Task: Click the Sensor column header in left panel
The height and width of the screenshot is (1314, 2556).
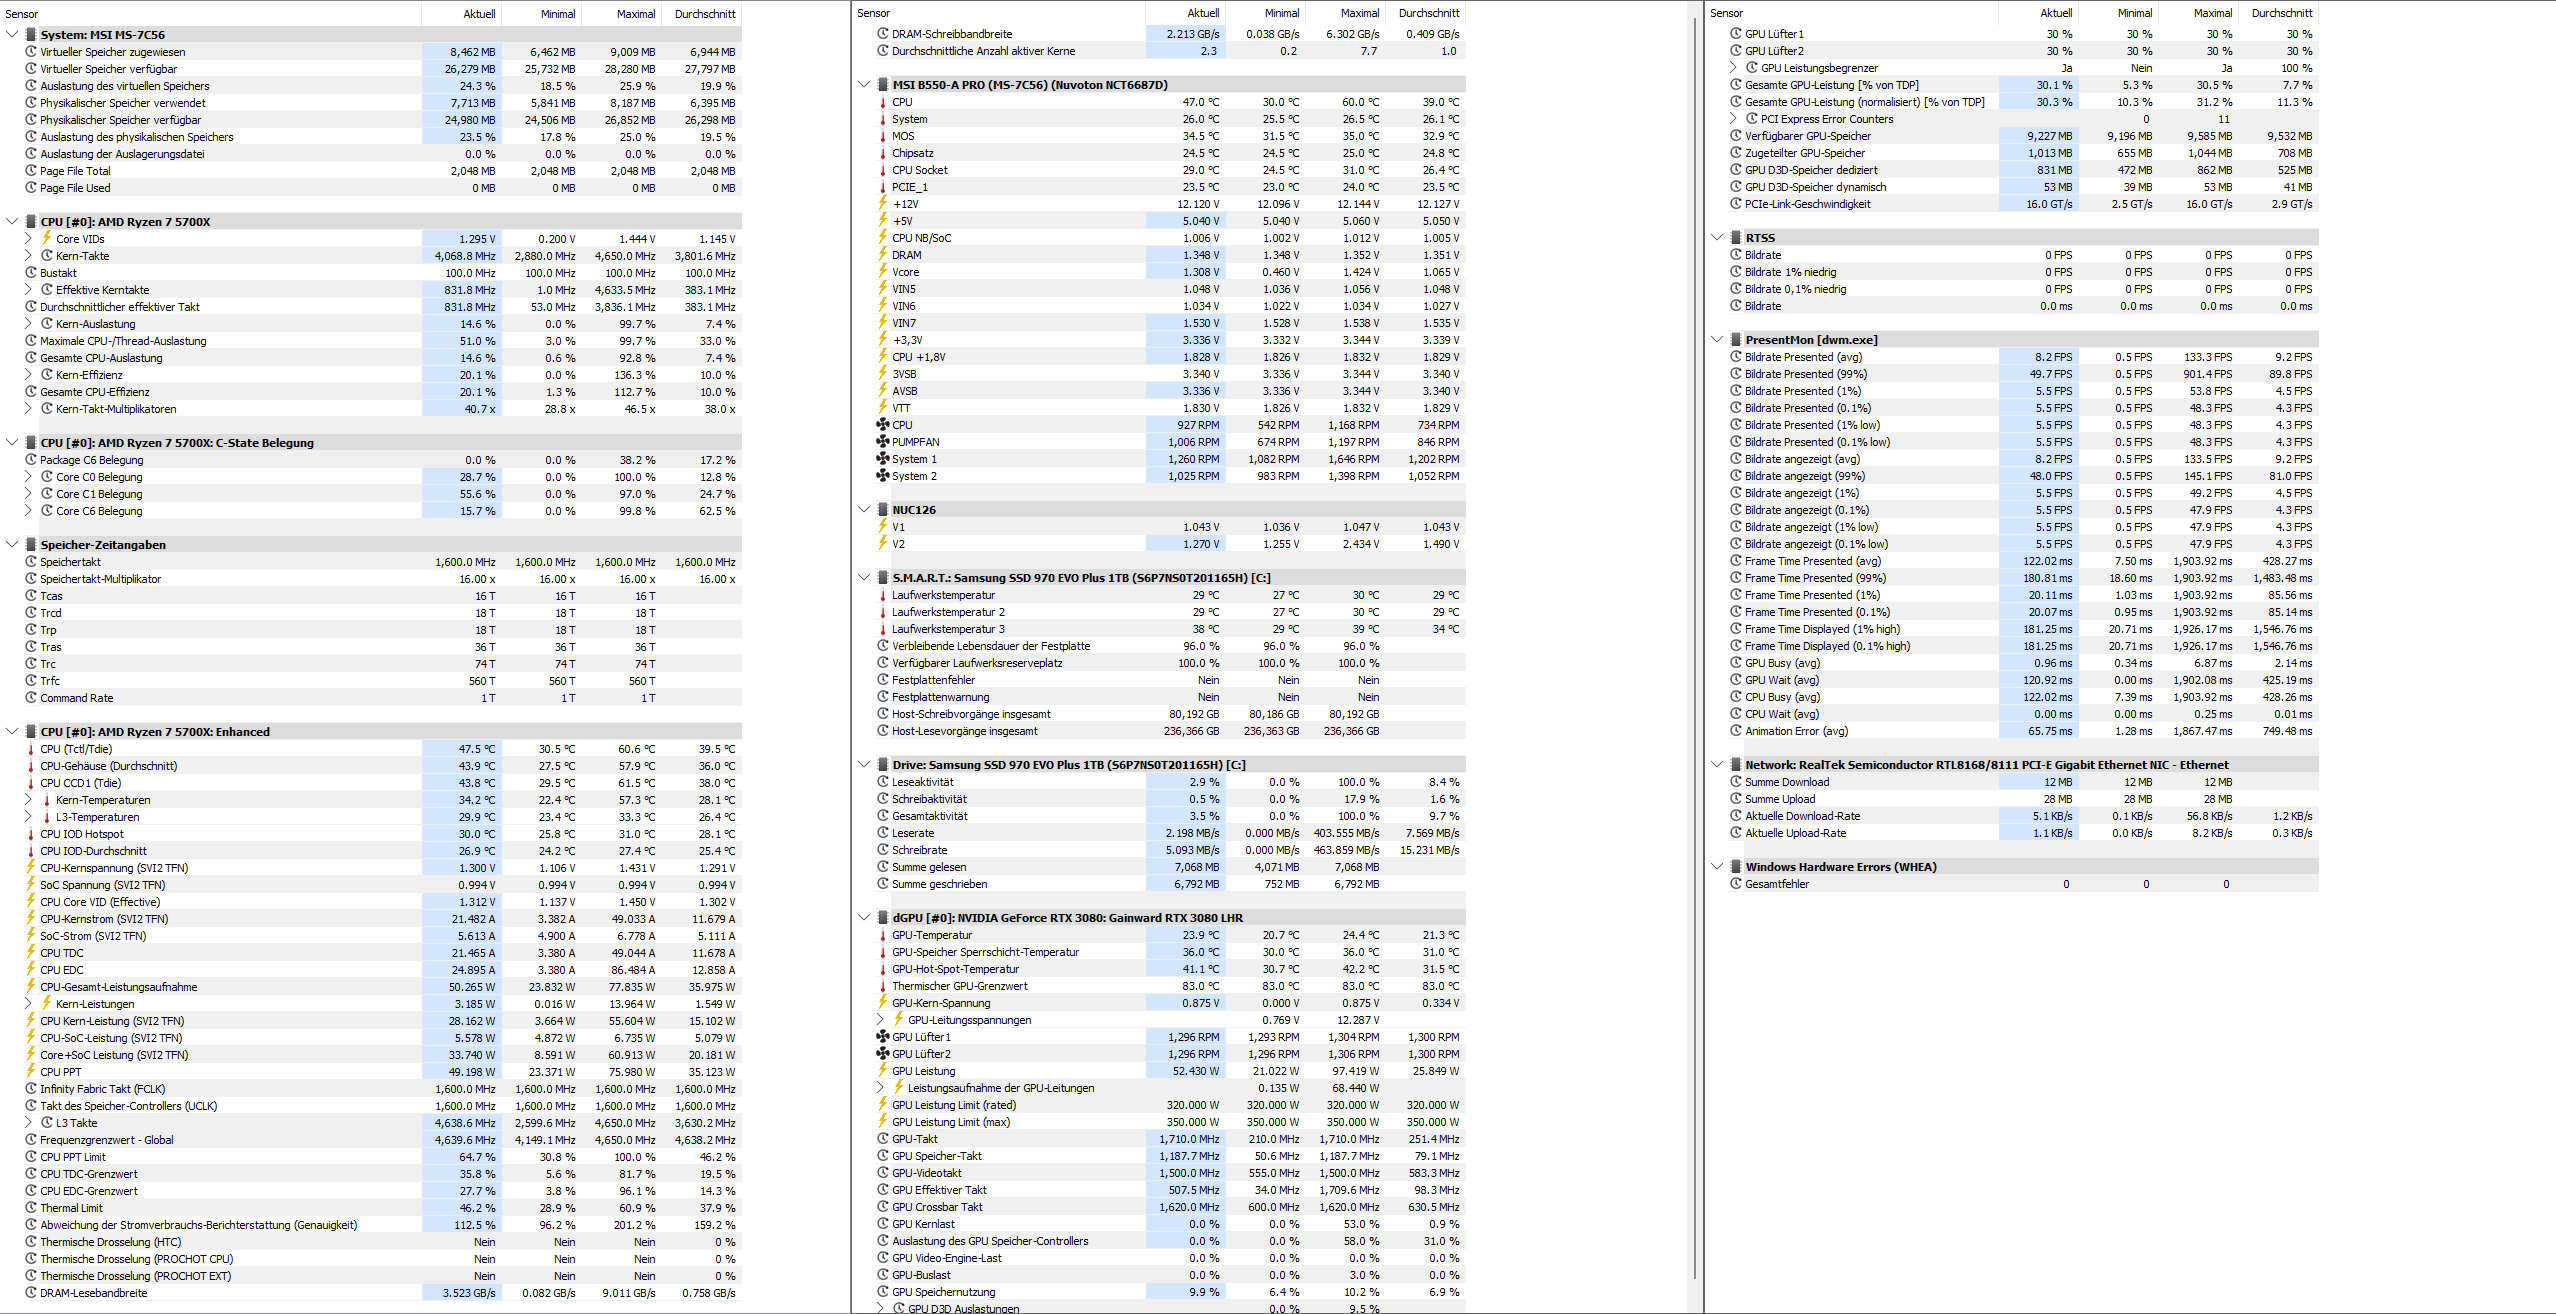Action: [x=211, y=14]
